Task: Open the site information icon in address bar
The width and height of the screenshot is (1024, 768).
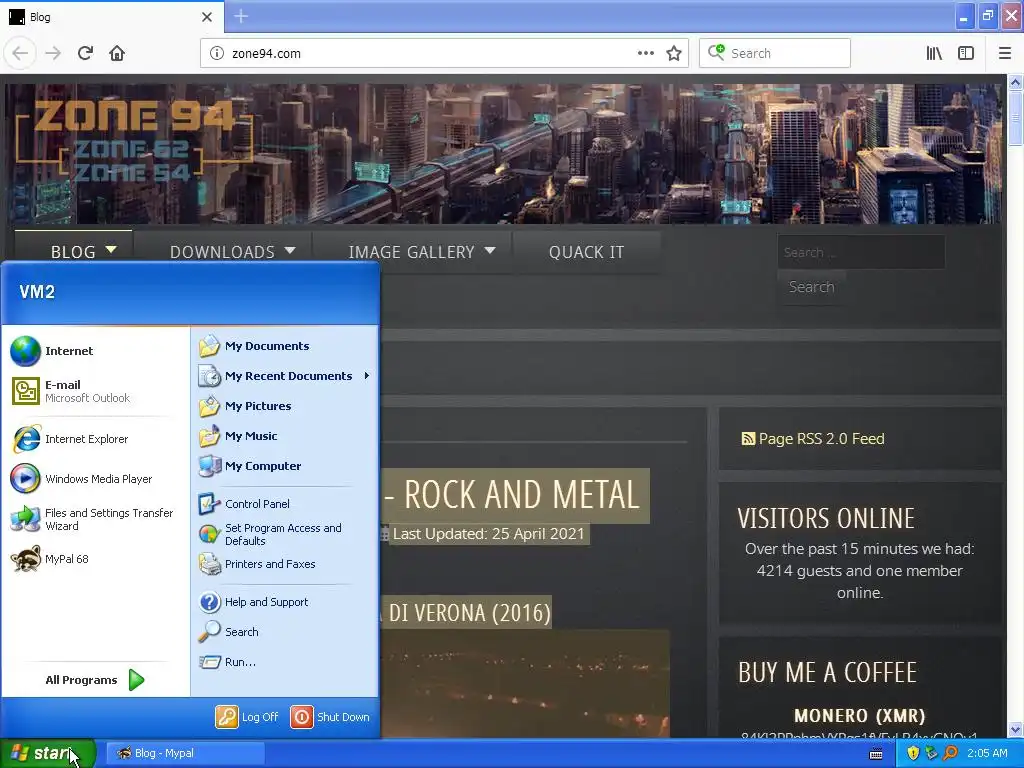Action: pos(217,54)
